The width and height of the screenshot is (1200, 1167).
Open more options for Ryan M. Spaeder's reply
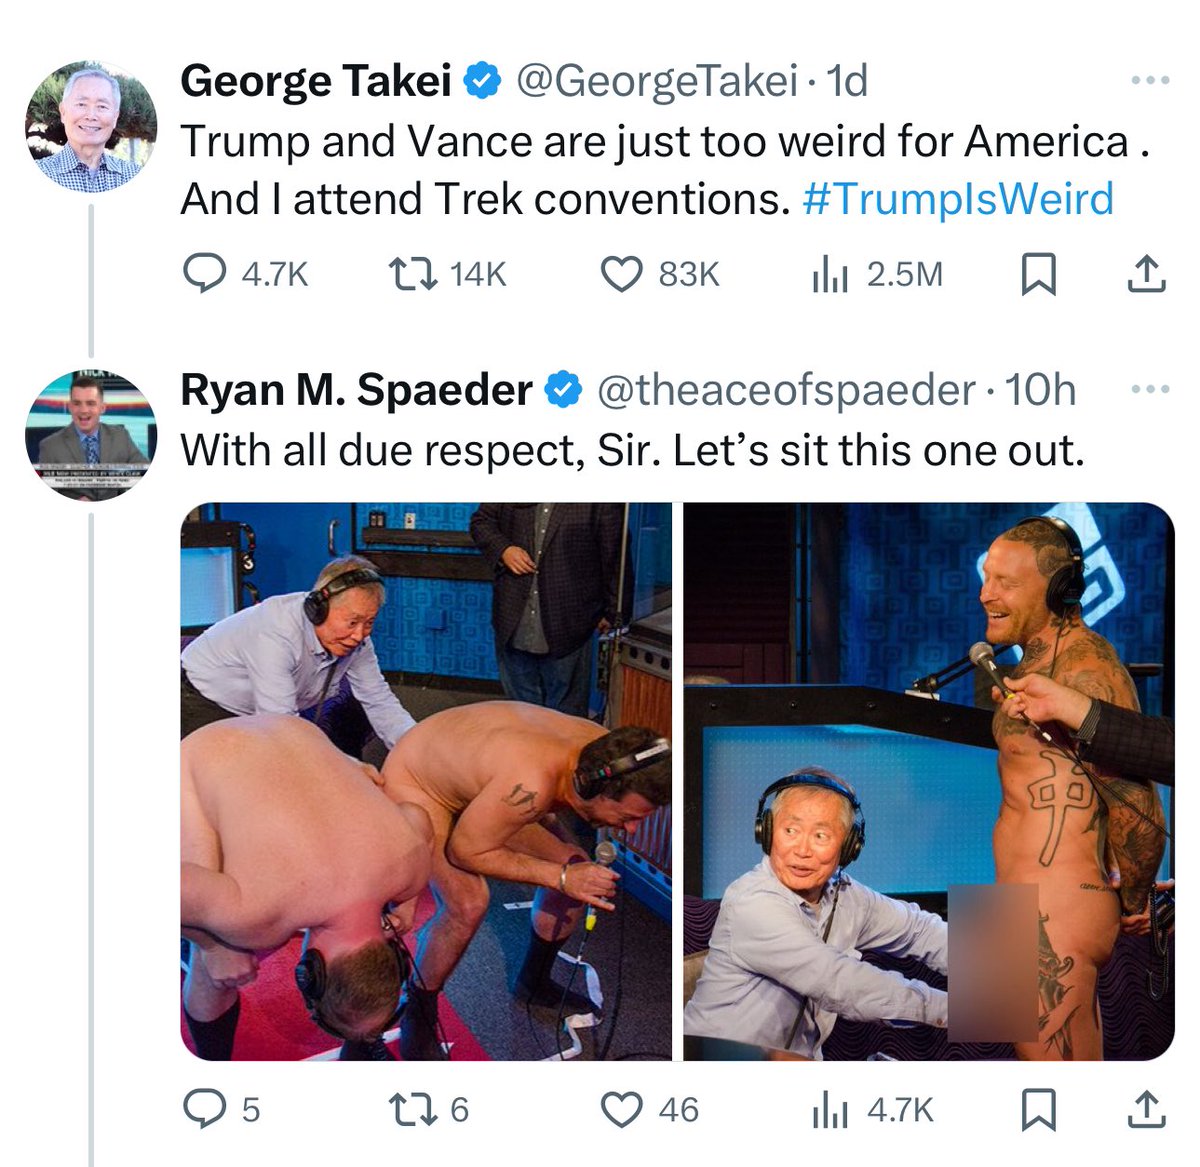click(1149, 389)
